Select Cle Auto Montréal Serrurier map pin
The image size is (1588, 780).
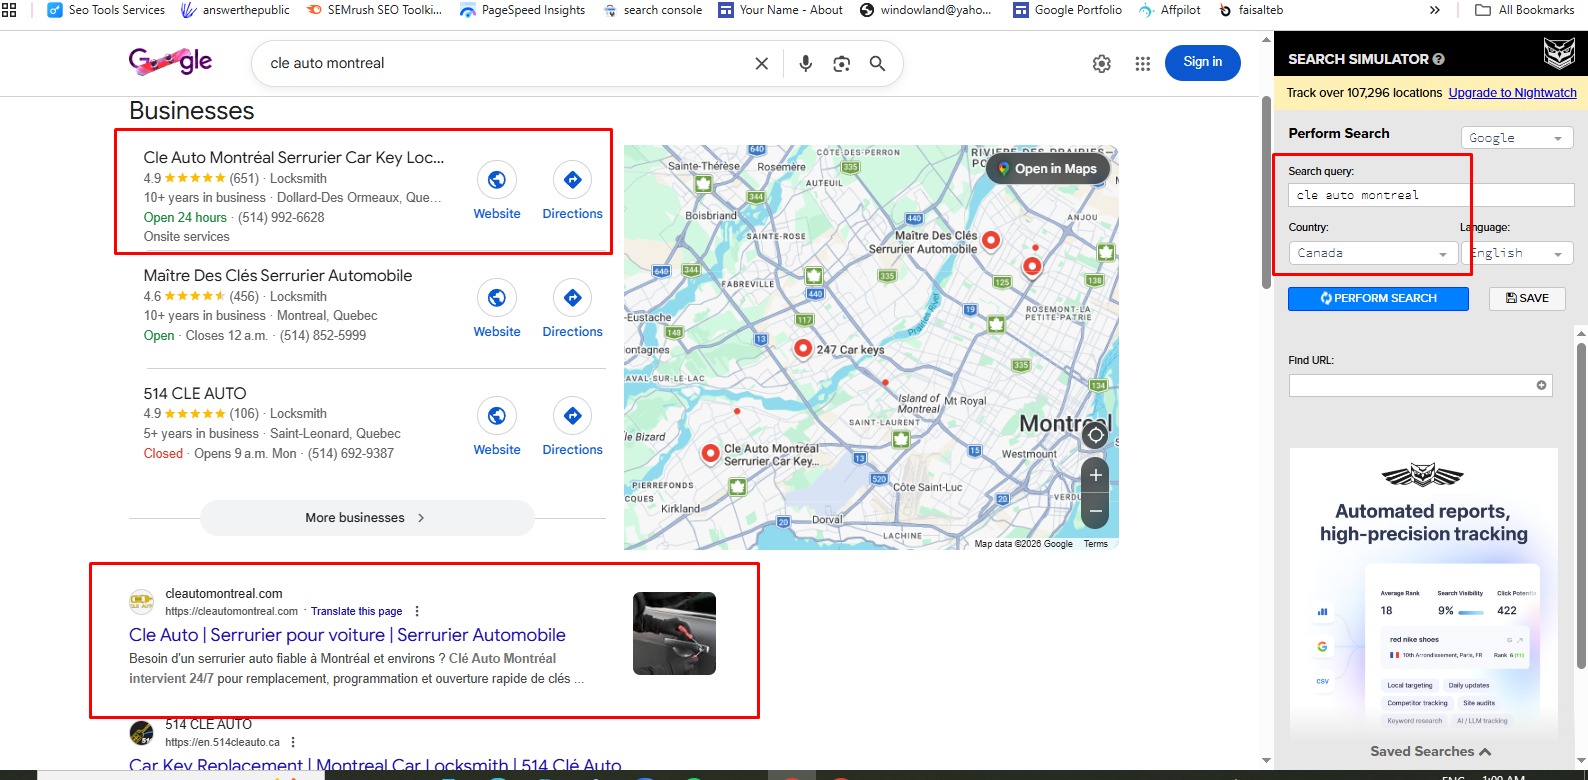[x=710, y=453]
